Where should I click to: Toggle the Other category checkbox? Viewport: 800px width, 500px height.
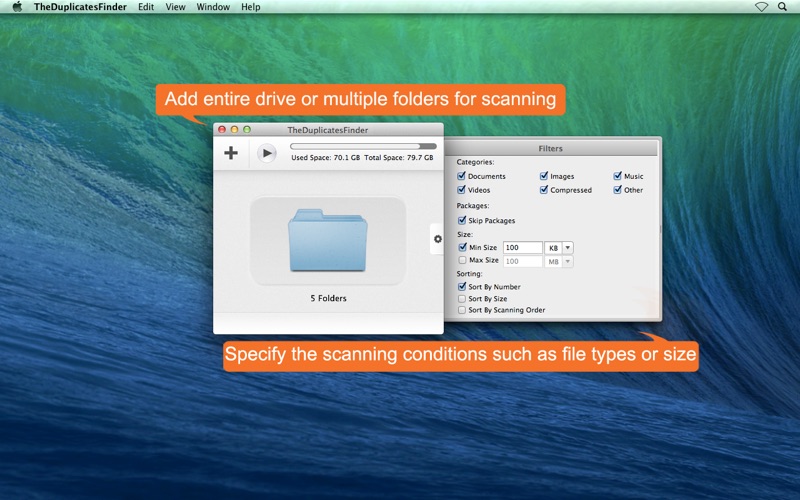tap(617, 190)
